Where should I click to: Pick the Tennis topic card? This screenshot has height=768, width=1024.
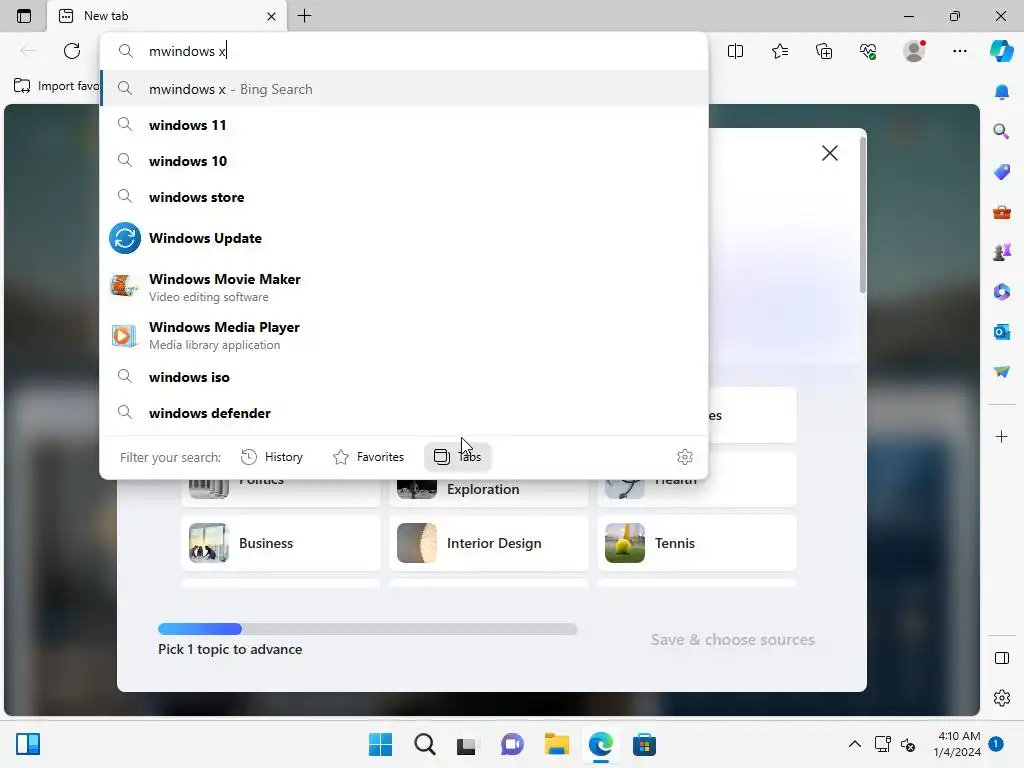tap(697, 543)
